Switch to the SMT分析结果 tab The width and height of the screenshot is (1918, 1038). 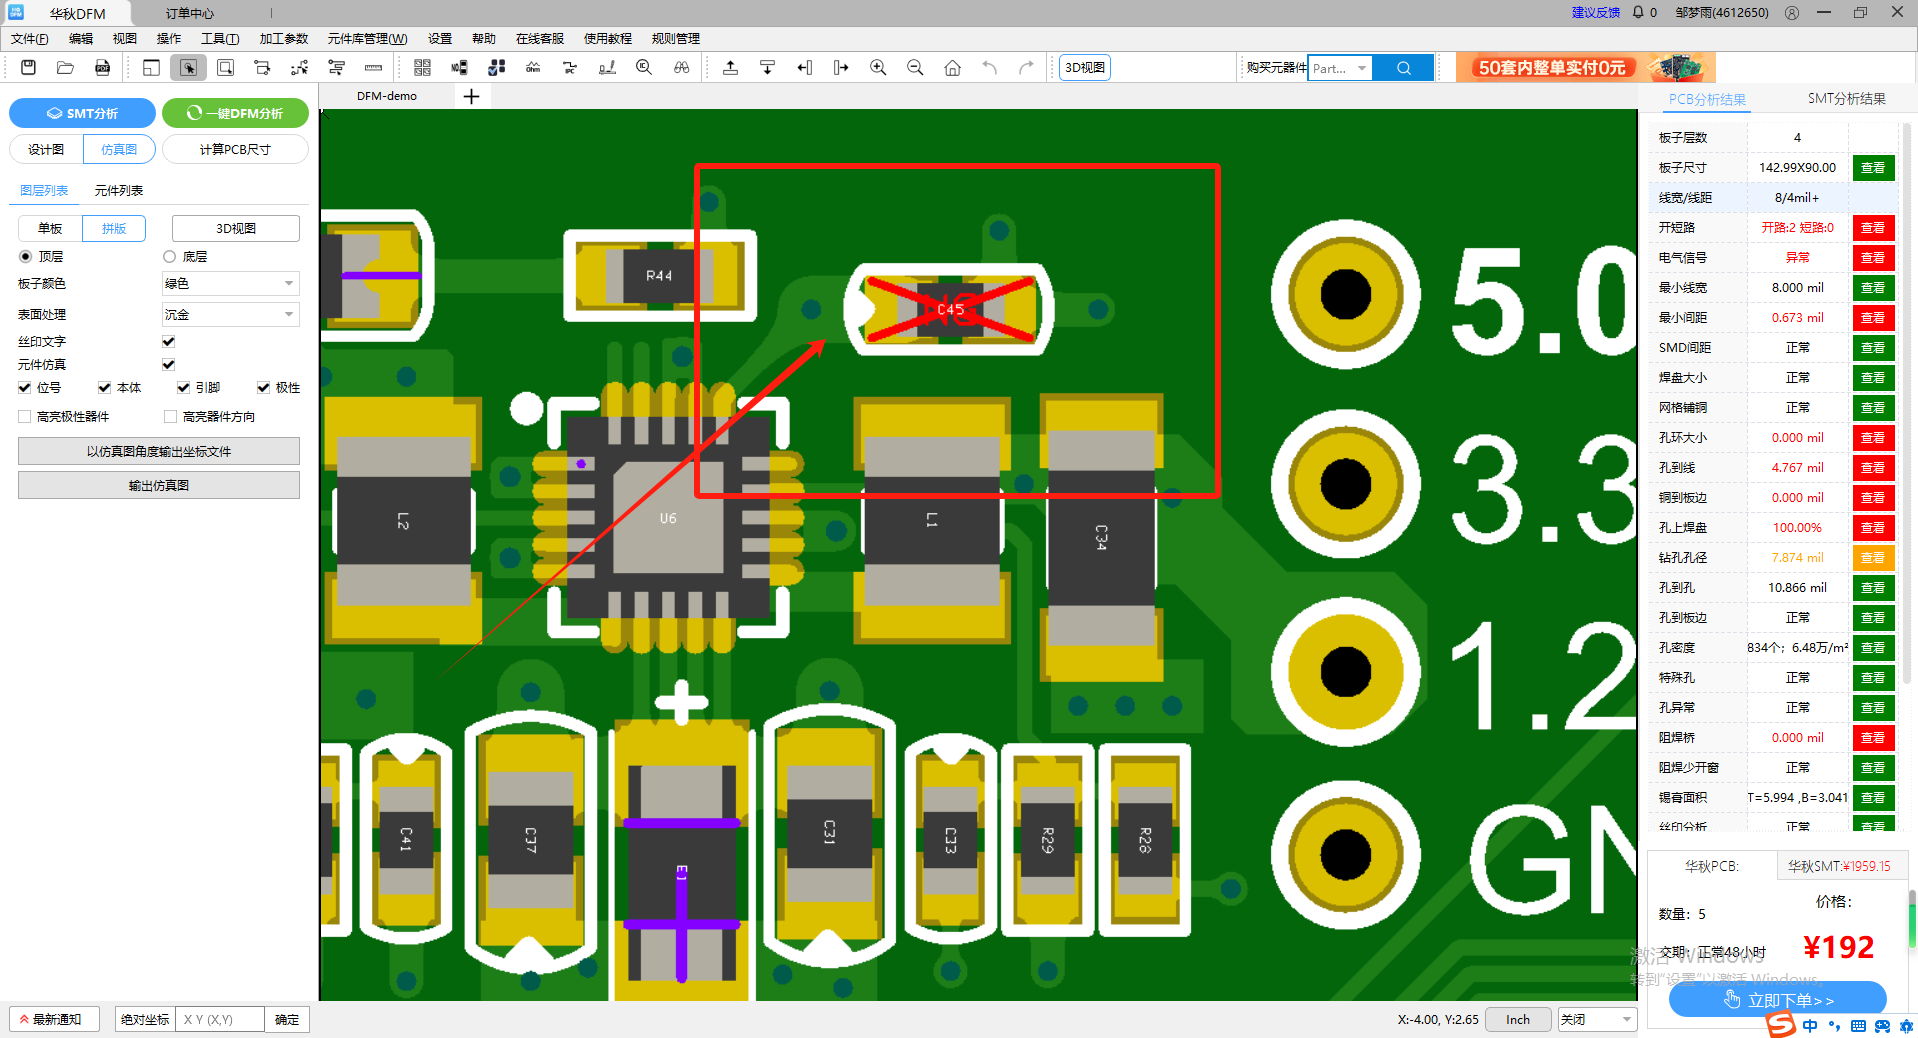click(1846, 99)
